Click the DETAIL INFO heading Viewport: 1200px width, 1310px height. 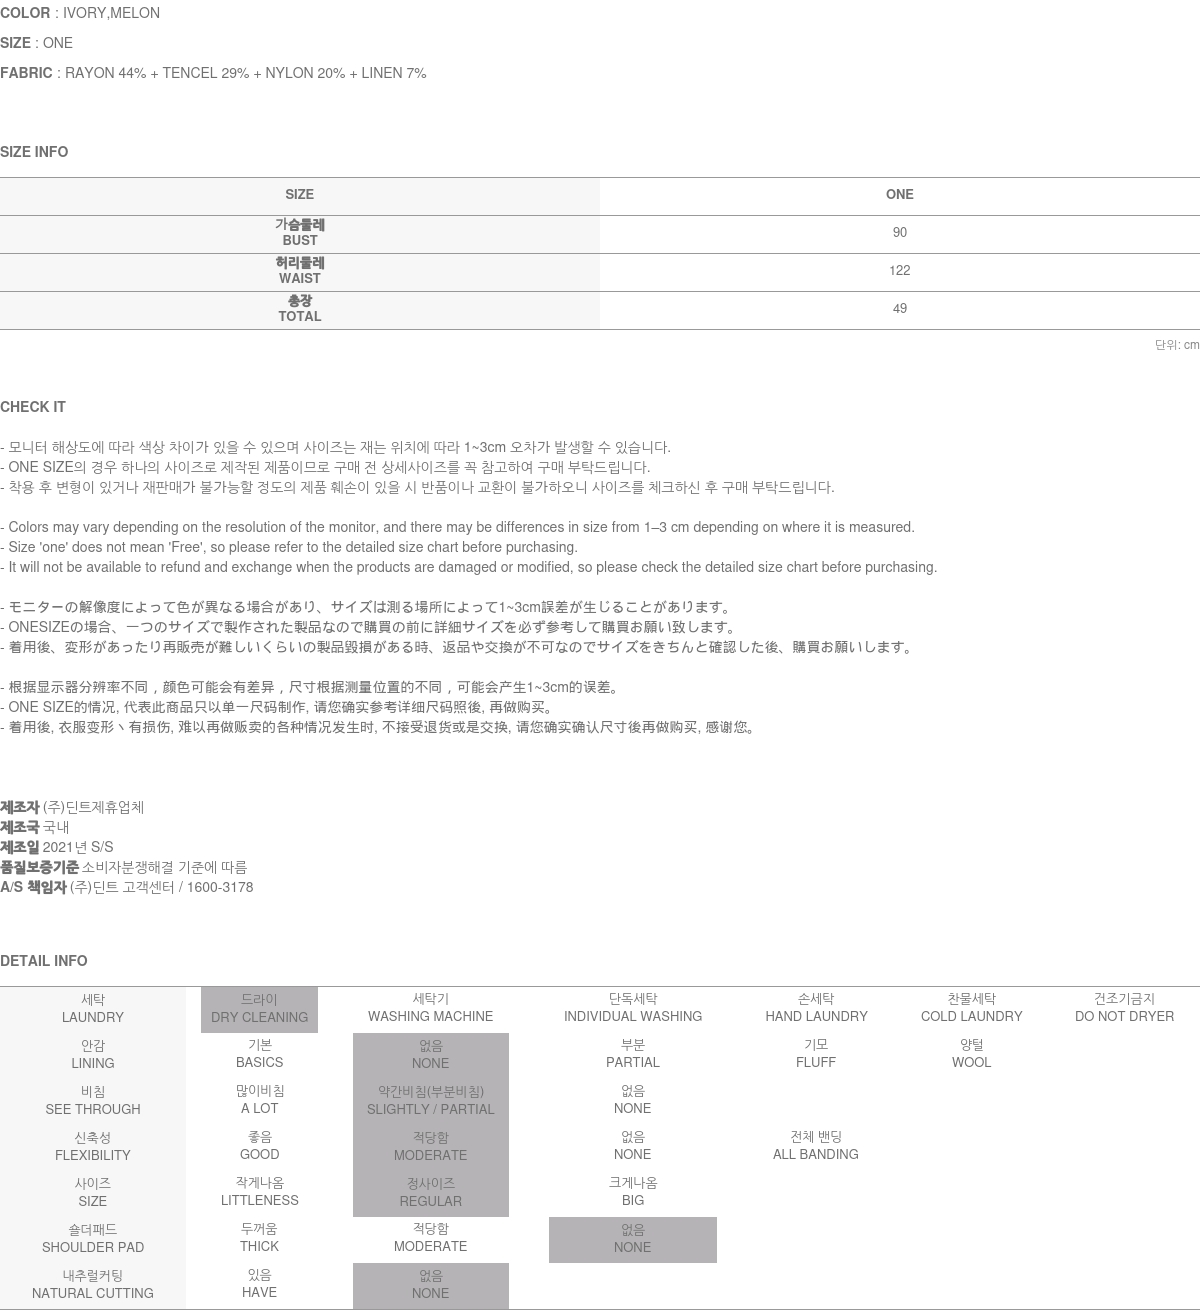(44, 961)
